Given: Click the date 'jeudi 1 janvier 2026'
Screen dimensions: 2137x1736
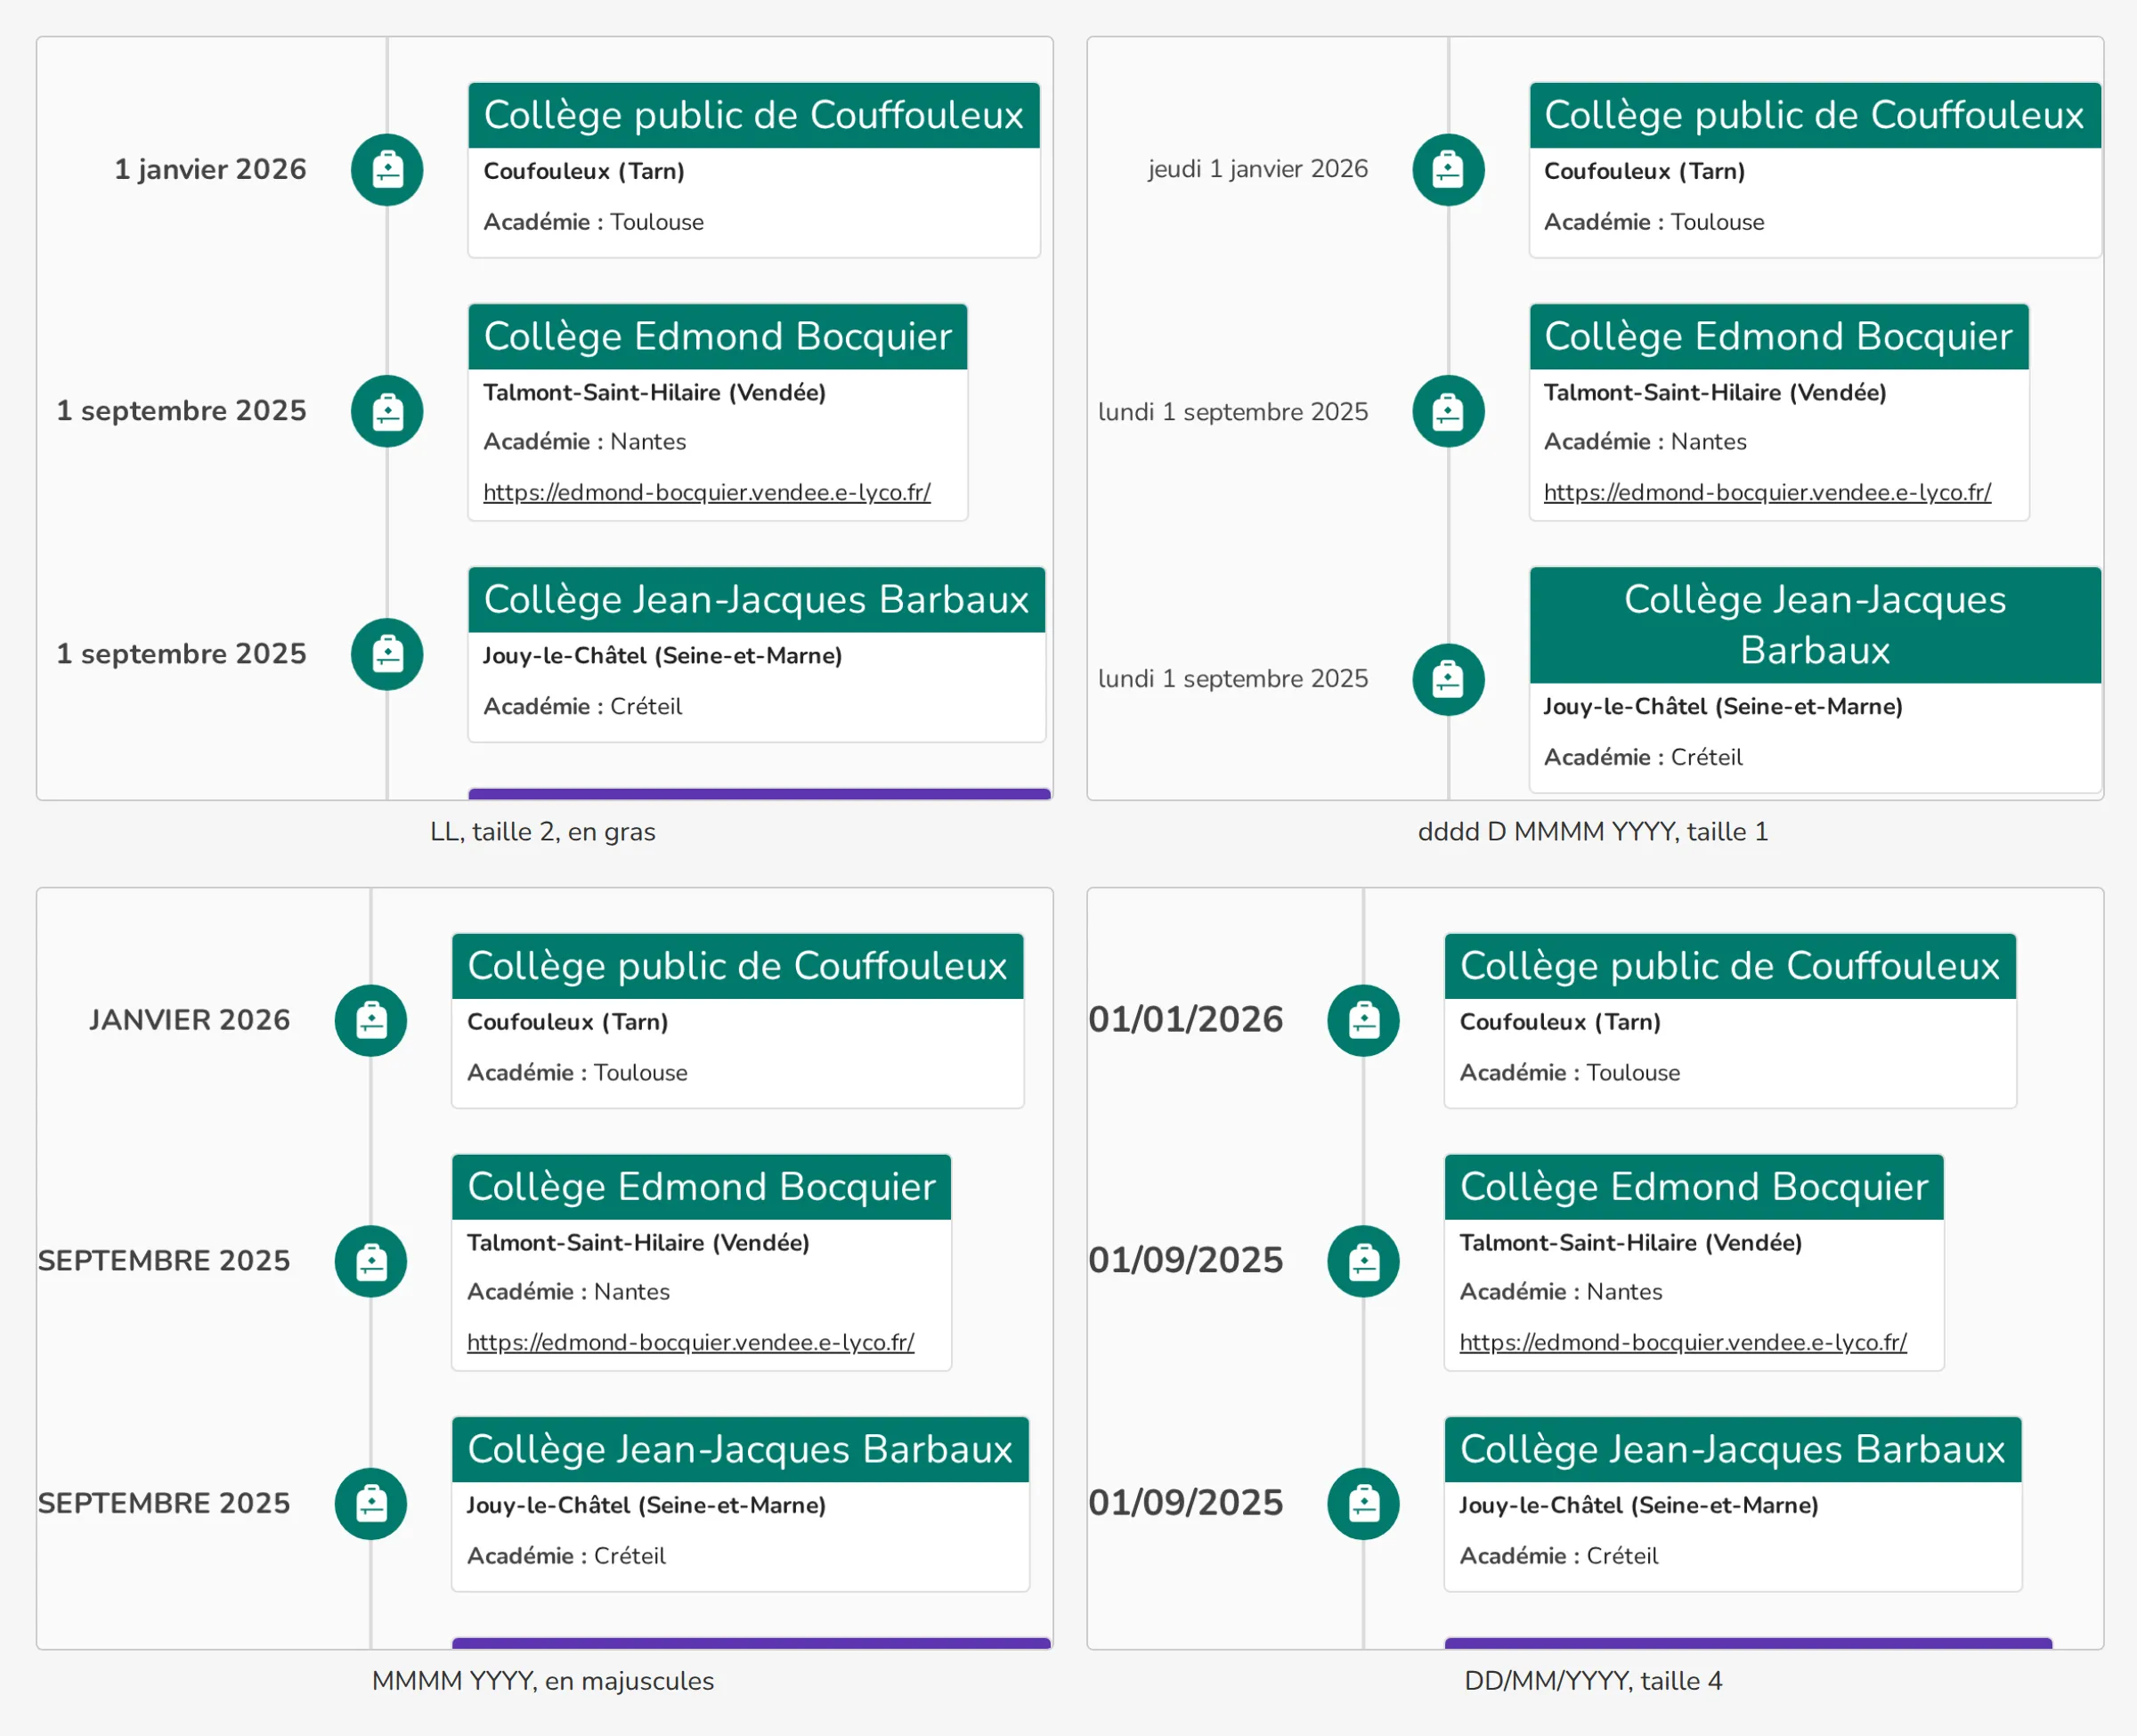Looking at the screenshot, I should pyautogui.click(x=1258, y=169).
